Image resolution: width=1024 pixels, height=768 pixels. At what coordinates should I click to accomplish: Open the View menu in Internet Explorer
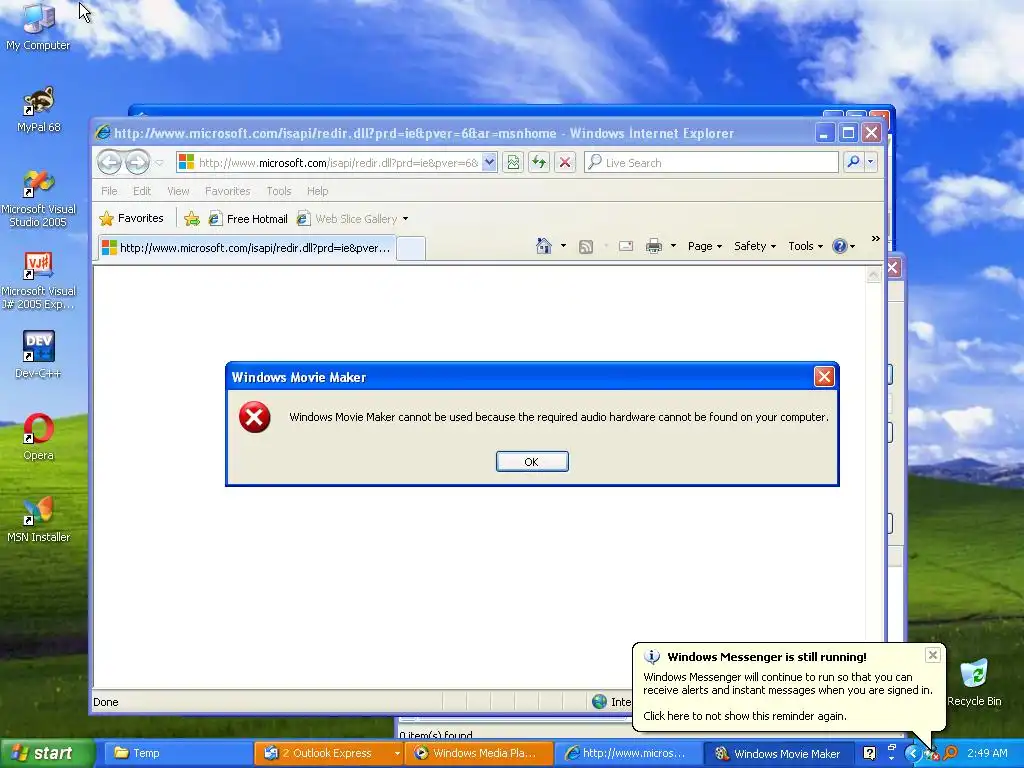[178, 191]
